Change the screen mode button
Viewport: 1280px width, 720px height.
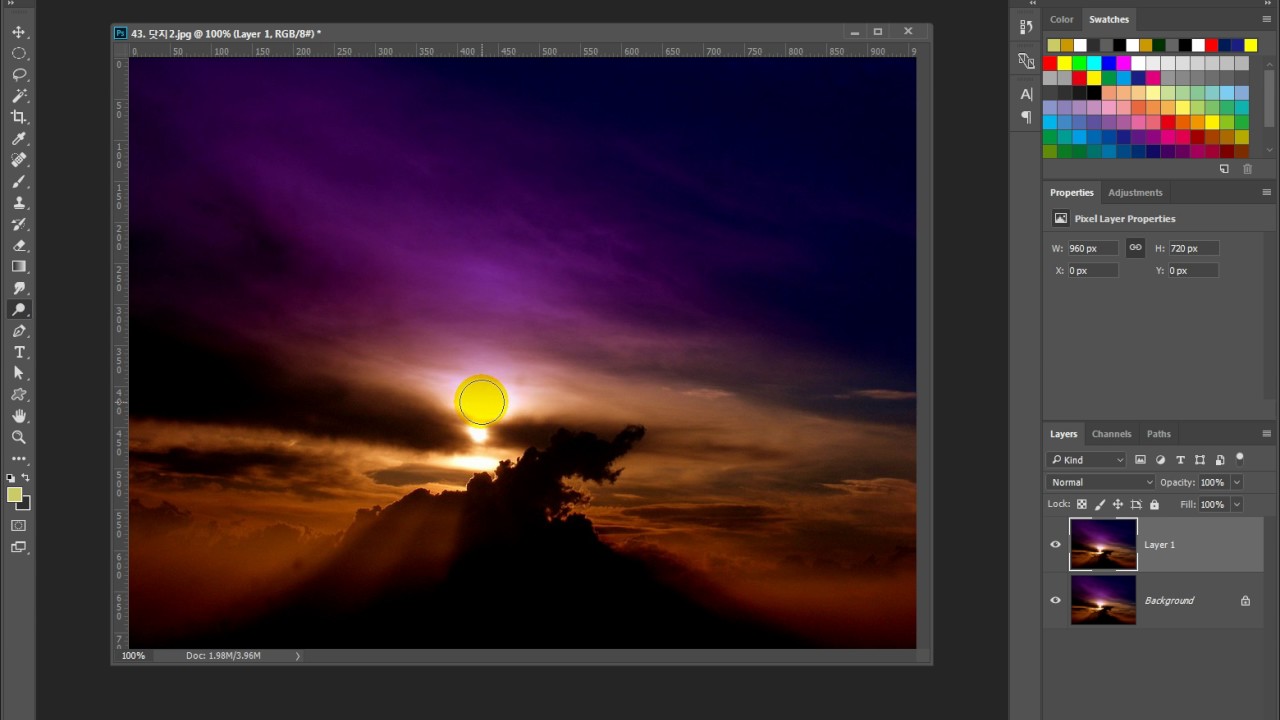coord(19,547)
